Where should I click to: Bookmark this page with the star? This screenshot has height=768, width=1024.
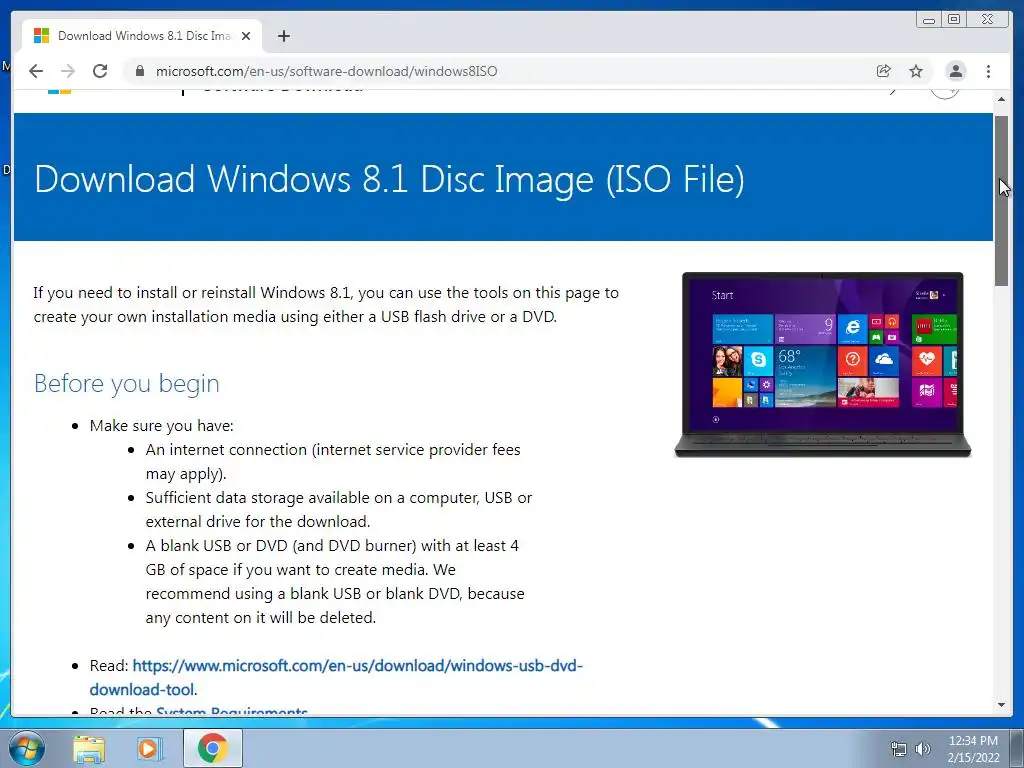coord(916,71)
